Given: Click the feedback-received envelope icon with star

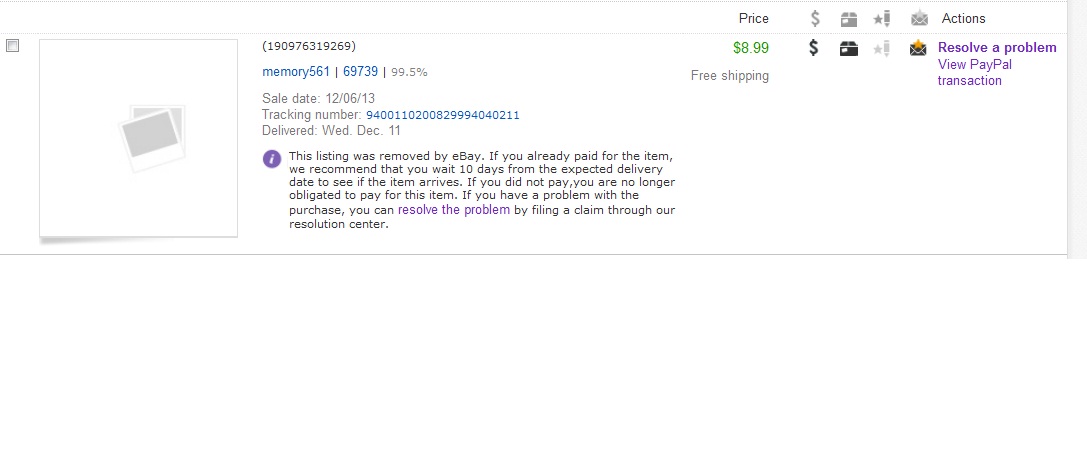Looking at the screenshot, I should pyautogui.click(x=918, y=47).
